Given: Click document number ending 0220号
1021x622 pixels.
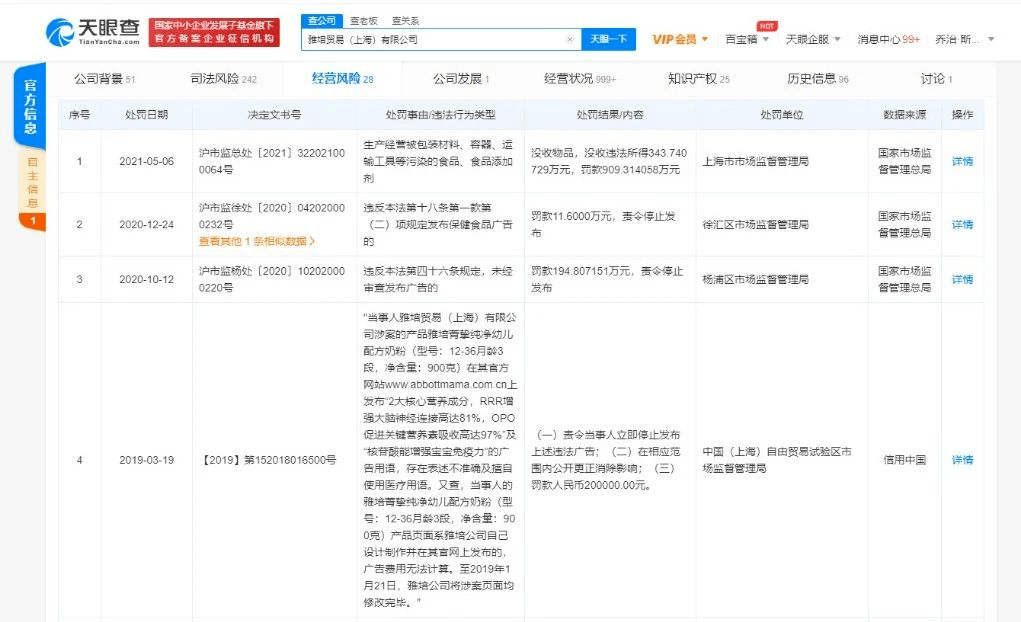Looking at the screenshot, I should (272, 279).
